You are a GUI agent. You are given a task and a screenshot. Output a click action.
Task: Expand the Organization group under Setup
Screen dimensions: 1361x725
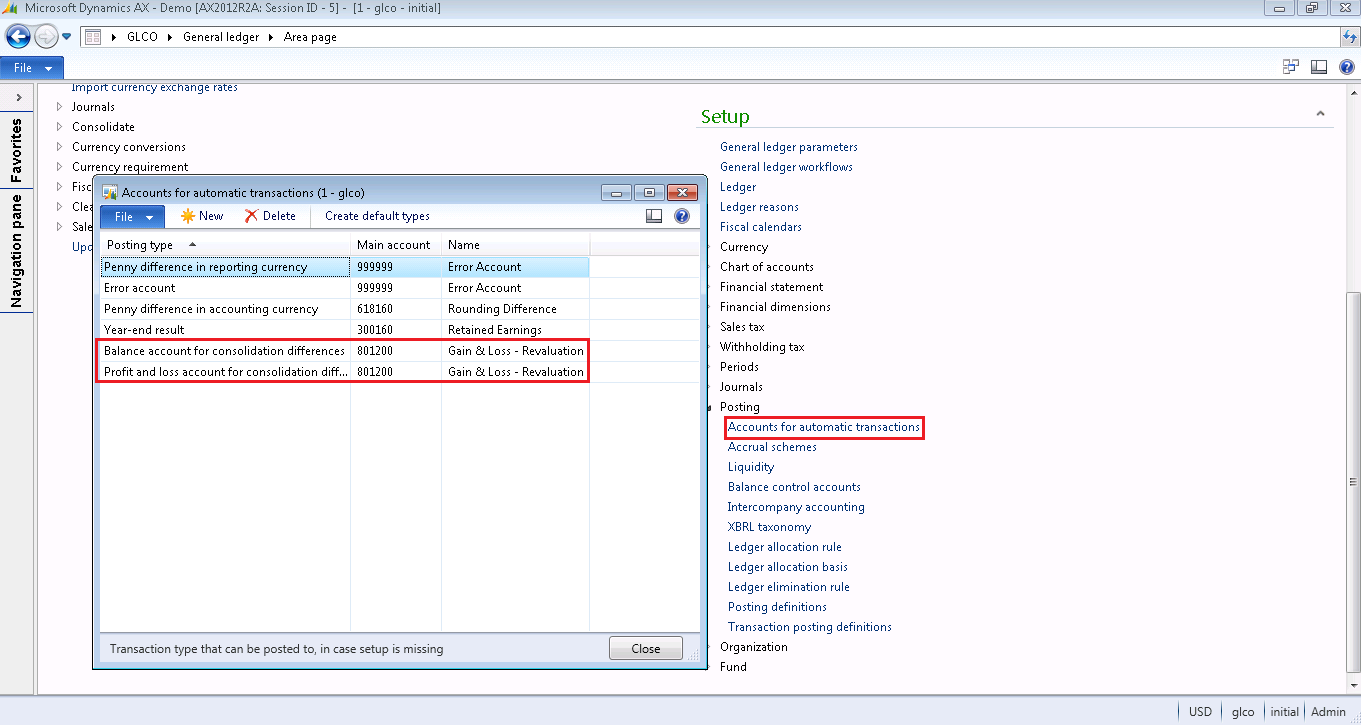[x=710, y=647]
